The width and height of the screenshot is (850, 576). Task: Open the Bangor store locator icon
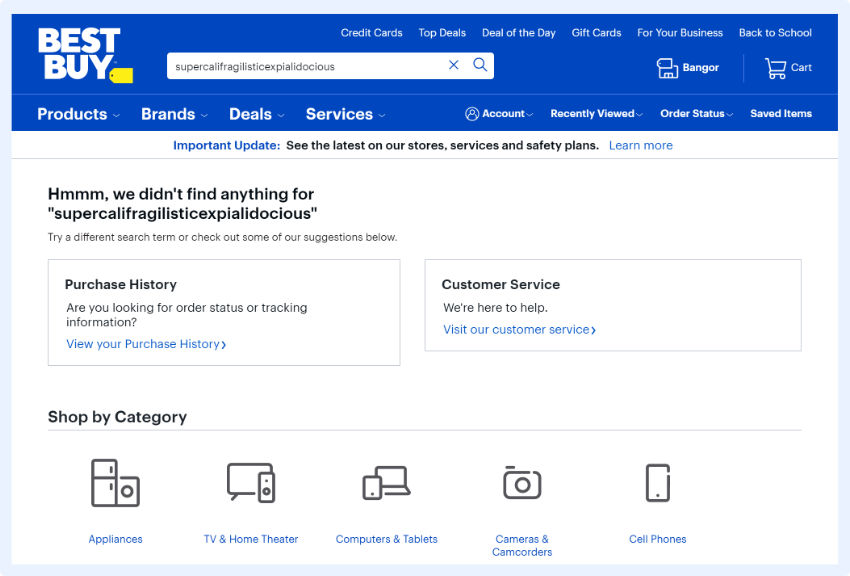[667, 68]
